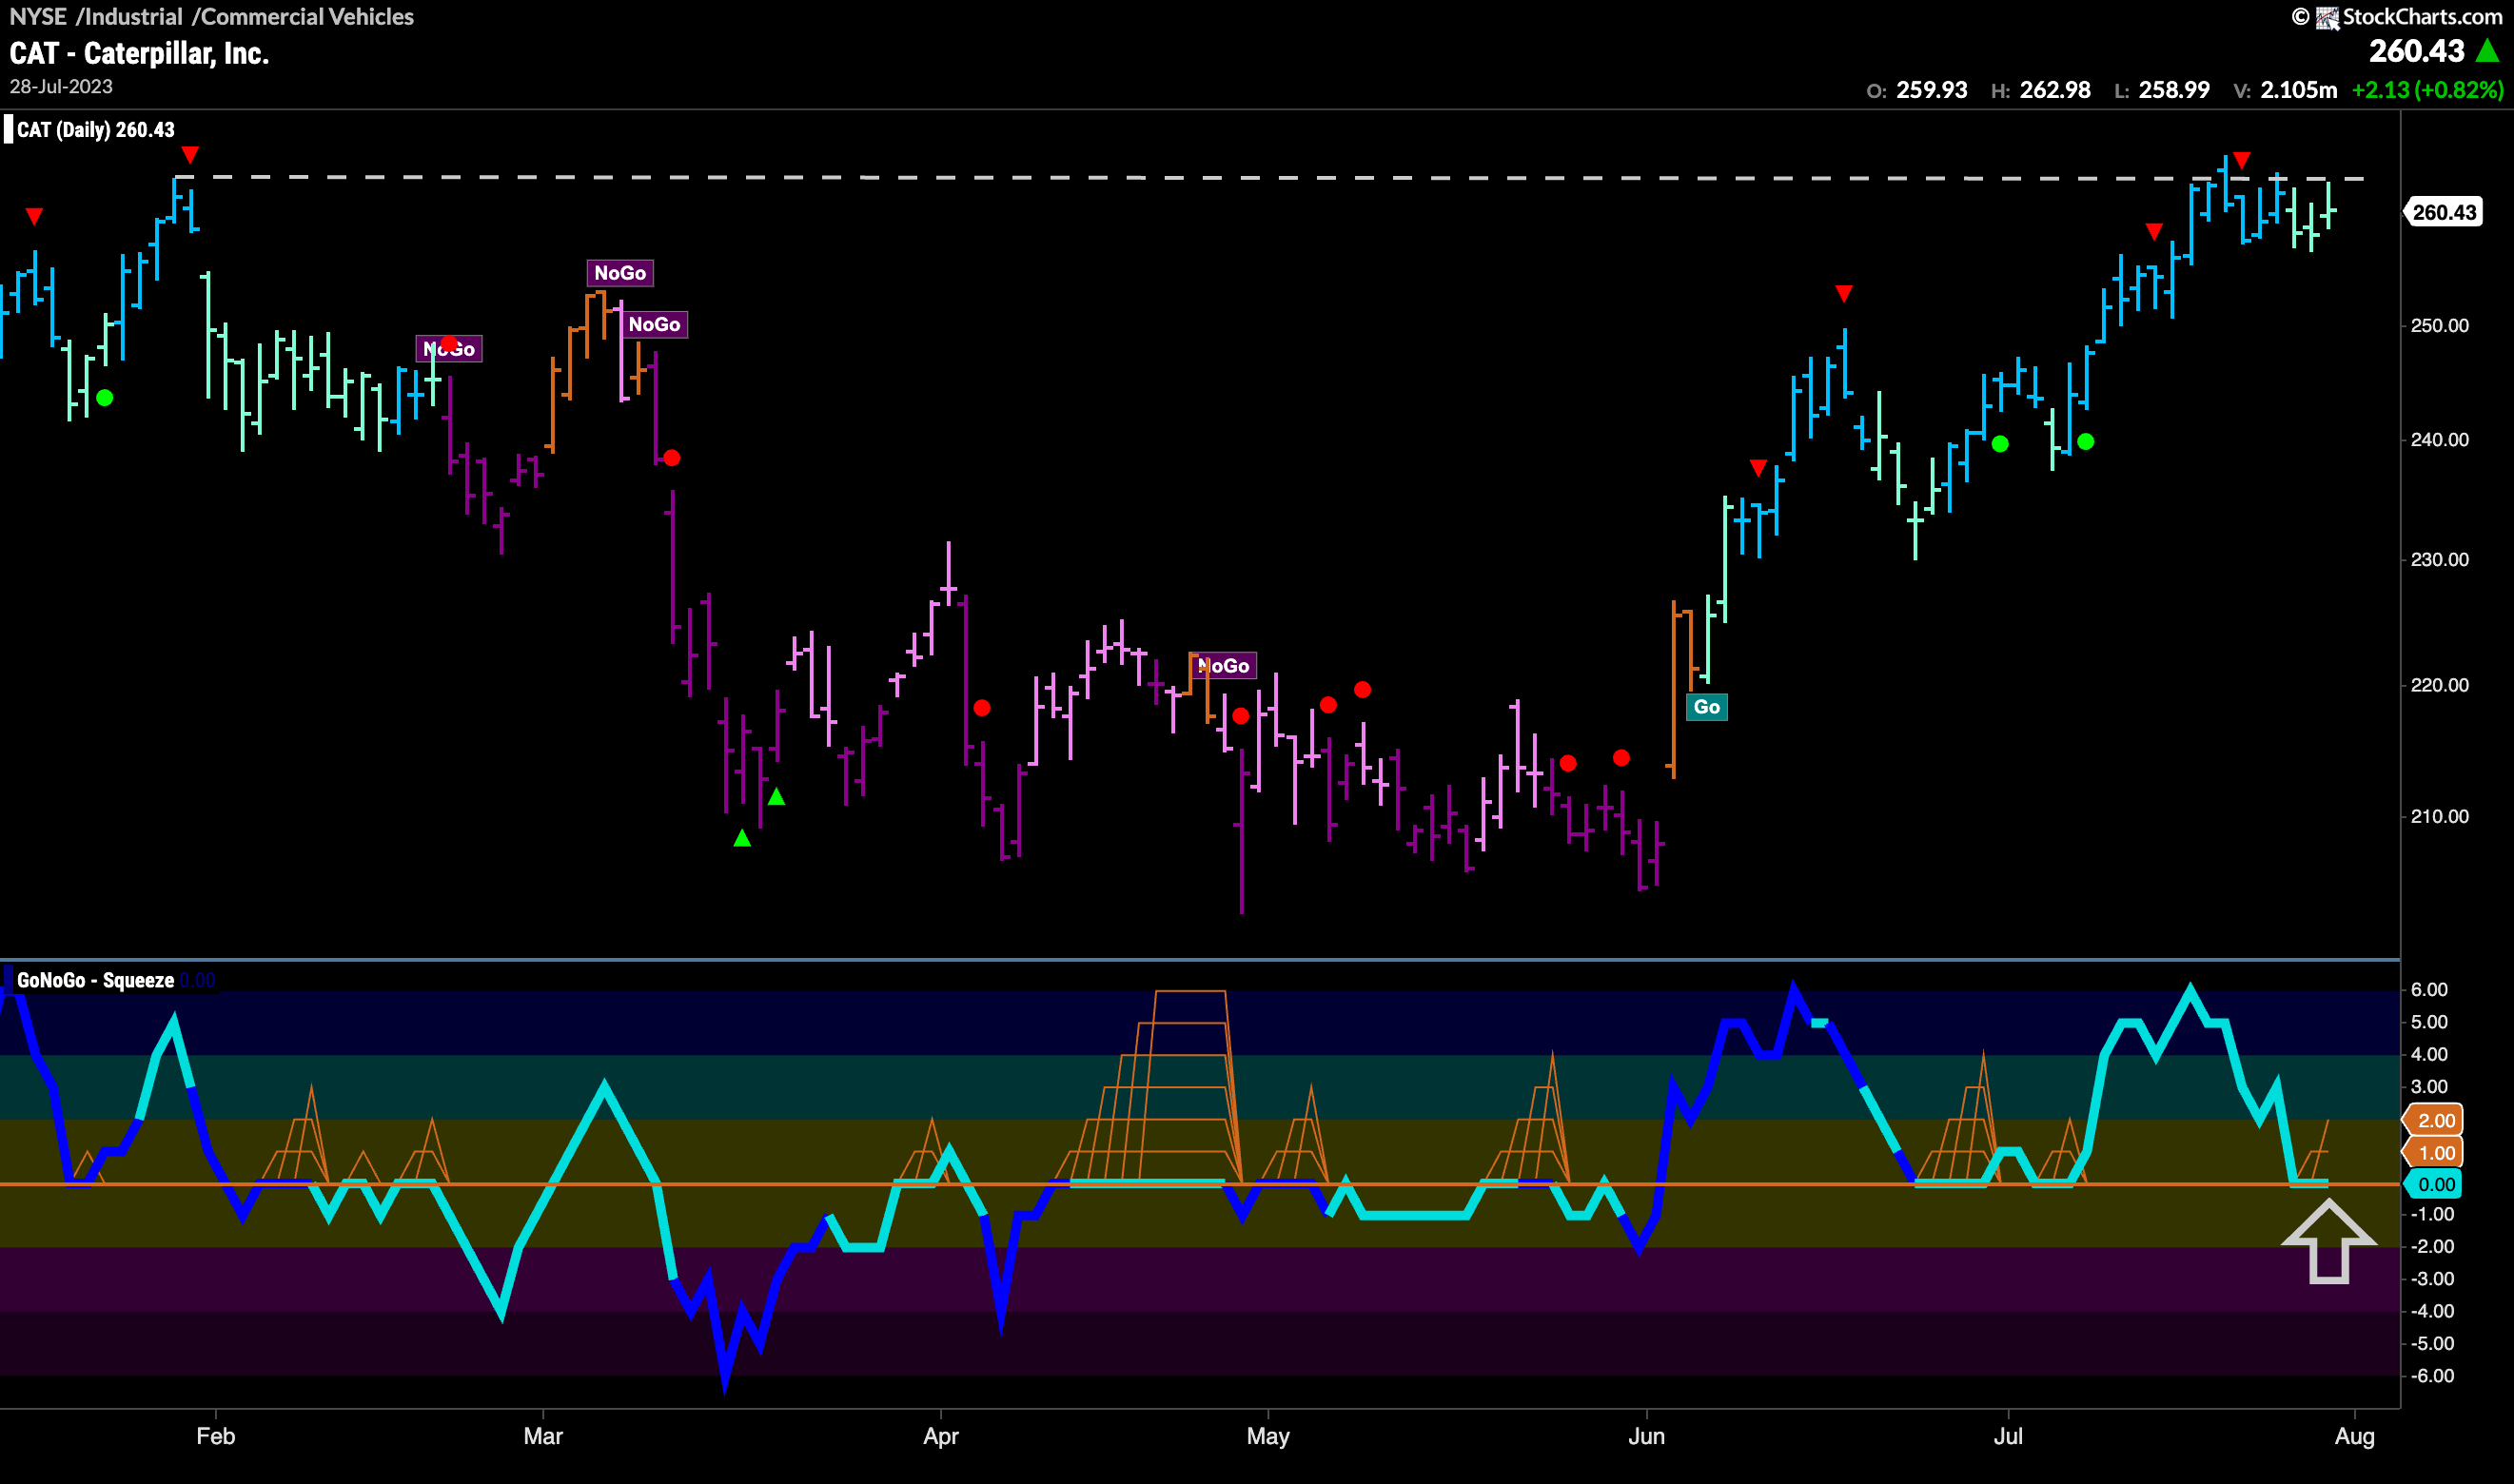Click the Feb label on the time axis
Screen dimensions: 2514x1484
pos(215,1436)
